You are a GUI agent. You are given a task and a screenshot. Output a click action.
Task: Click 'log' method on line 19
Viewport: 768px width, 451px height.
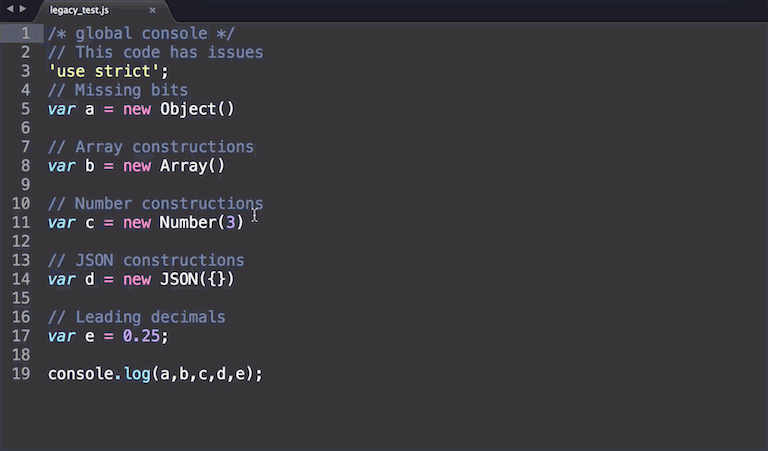point(137,374)
